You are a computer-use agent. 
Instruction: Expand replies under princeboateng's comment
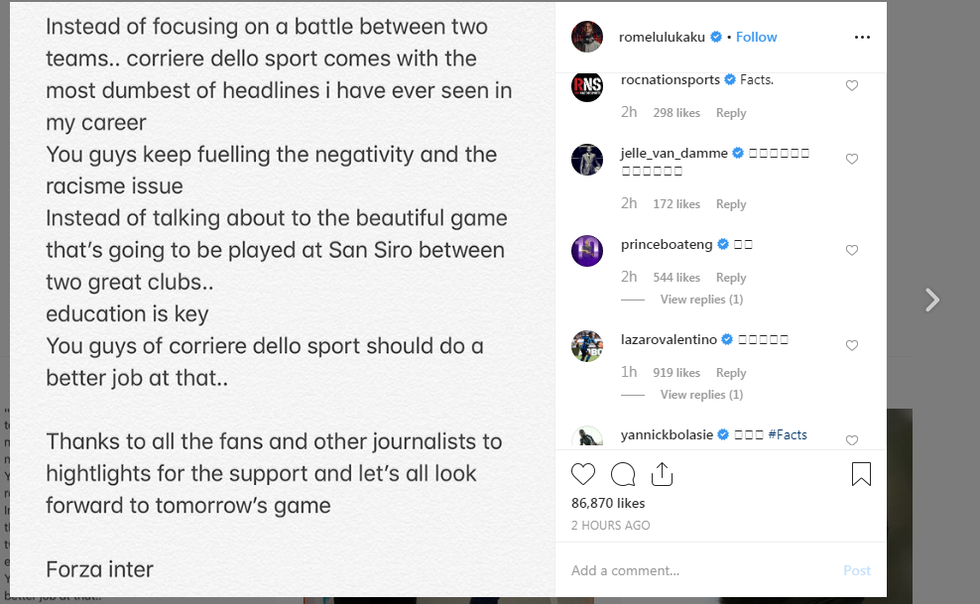tap(701, 299)
